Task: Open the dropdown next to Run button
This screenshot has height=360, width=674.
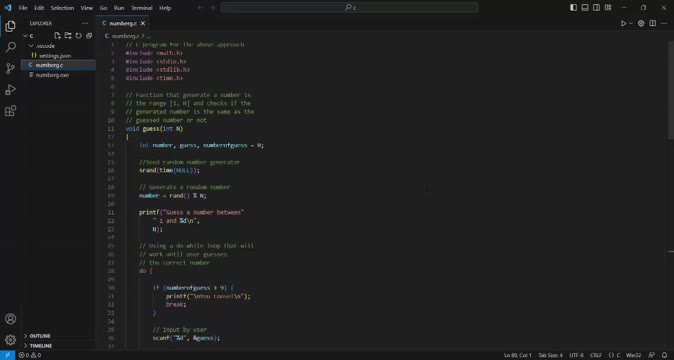Action: pos(631,24)
